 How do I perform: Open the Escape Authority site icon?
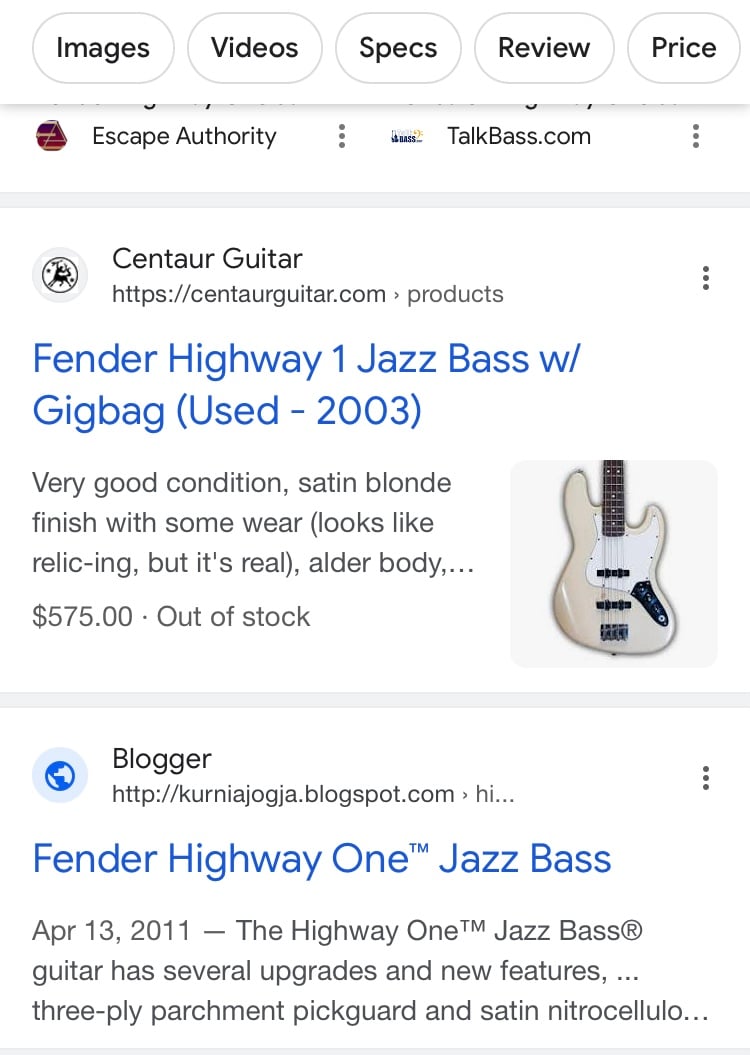(51, 136)
